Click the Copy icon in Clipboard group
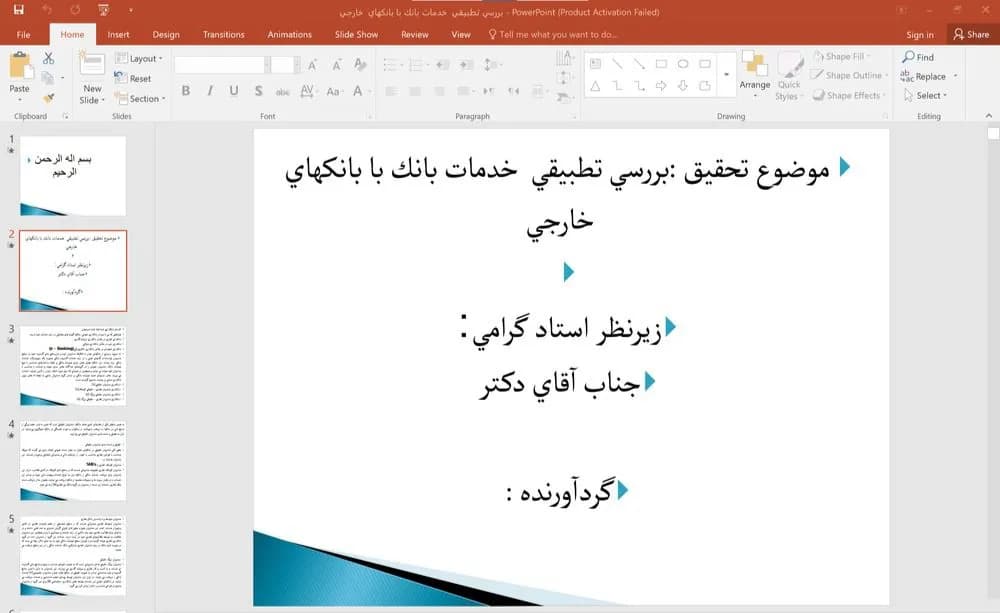The width and height of the screenshot is (1000, 613). [47, 78]
